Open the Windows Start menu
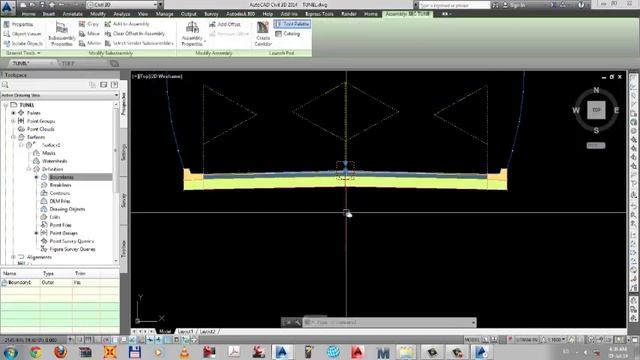 tap(11, 352)
